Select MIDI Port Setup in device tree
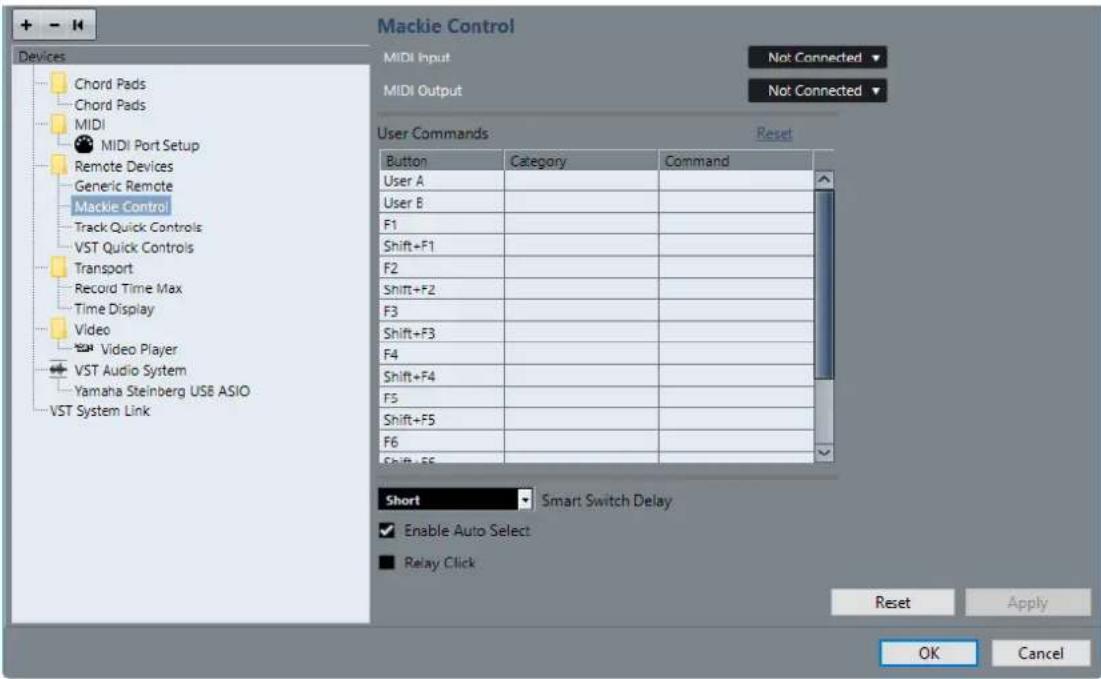 coord(150,145)
